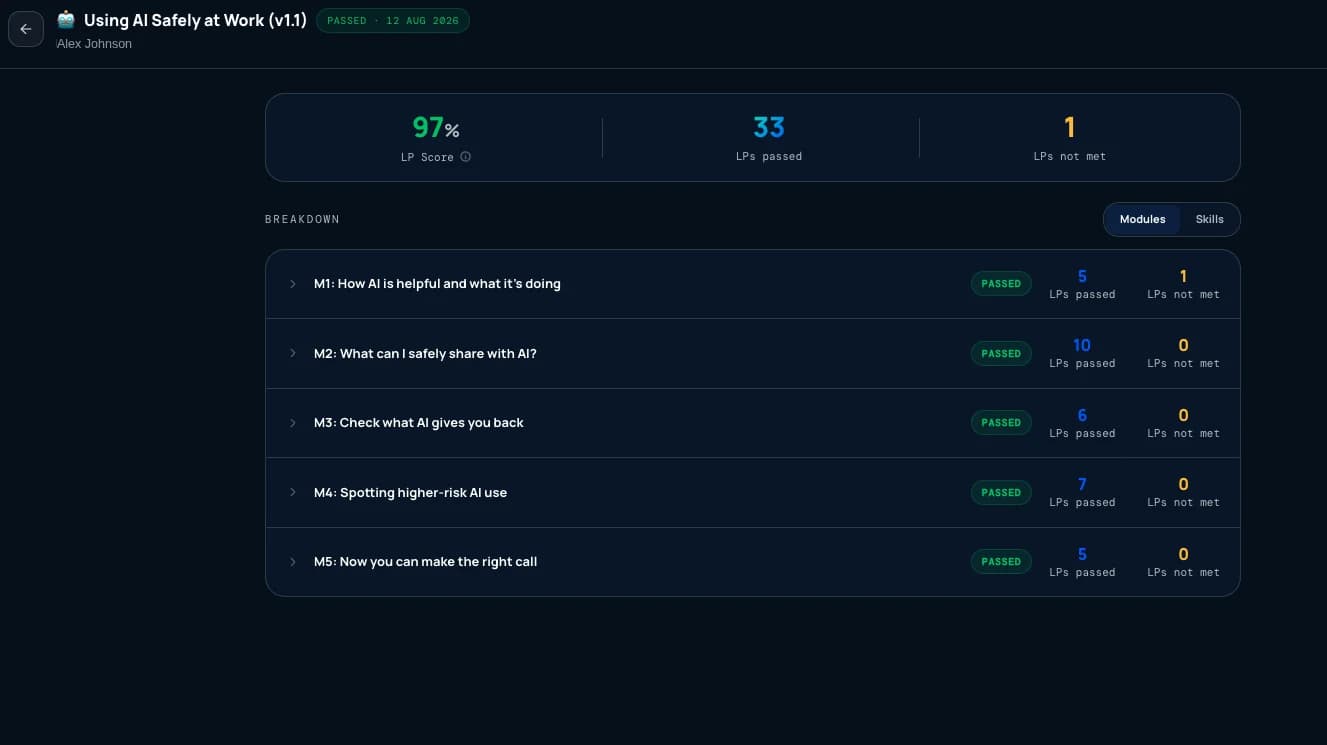1327x745 pixels.
Task: Expand M3: Check what AI gives back chevron
Action: 293,423
